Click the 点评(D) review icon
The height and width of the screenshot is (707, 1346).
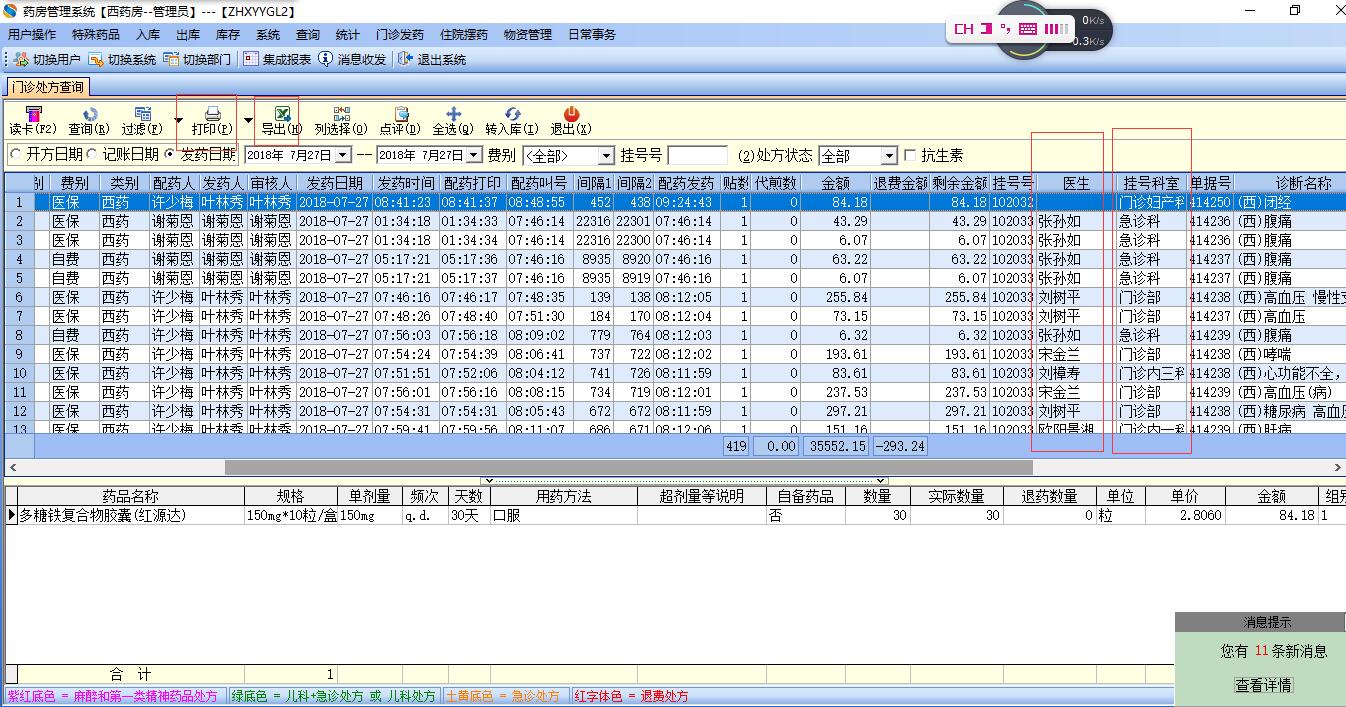(x=400, y=121)
